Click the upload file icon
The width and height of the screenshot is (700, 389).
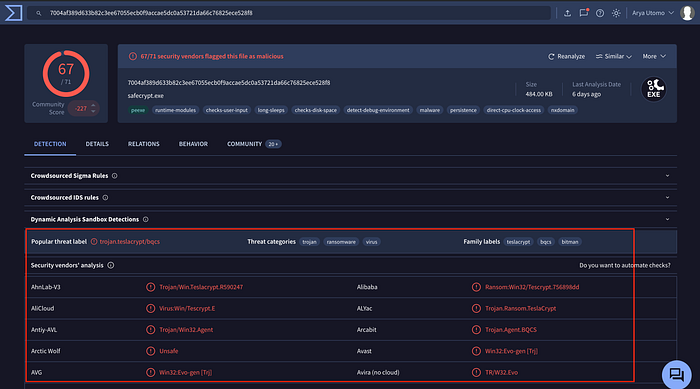[567, 13]
